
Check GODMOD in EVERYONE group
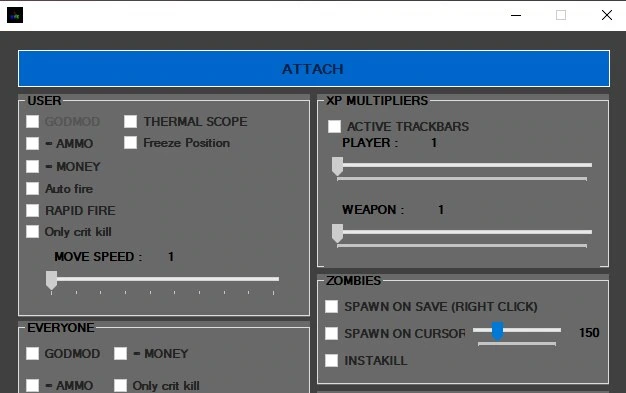(x=32, y=353)
